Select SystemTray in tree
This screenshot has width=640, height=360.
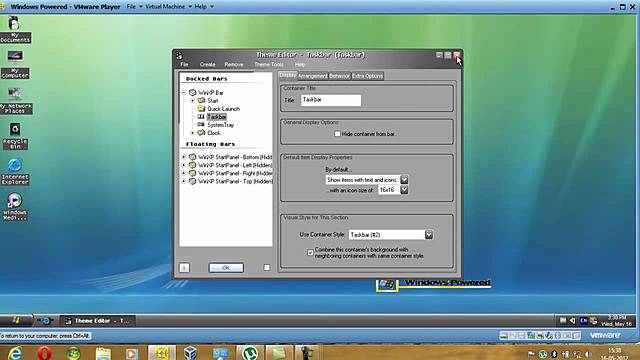221,125
